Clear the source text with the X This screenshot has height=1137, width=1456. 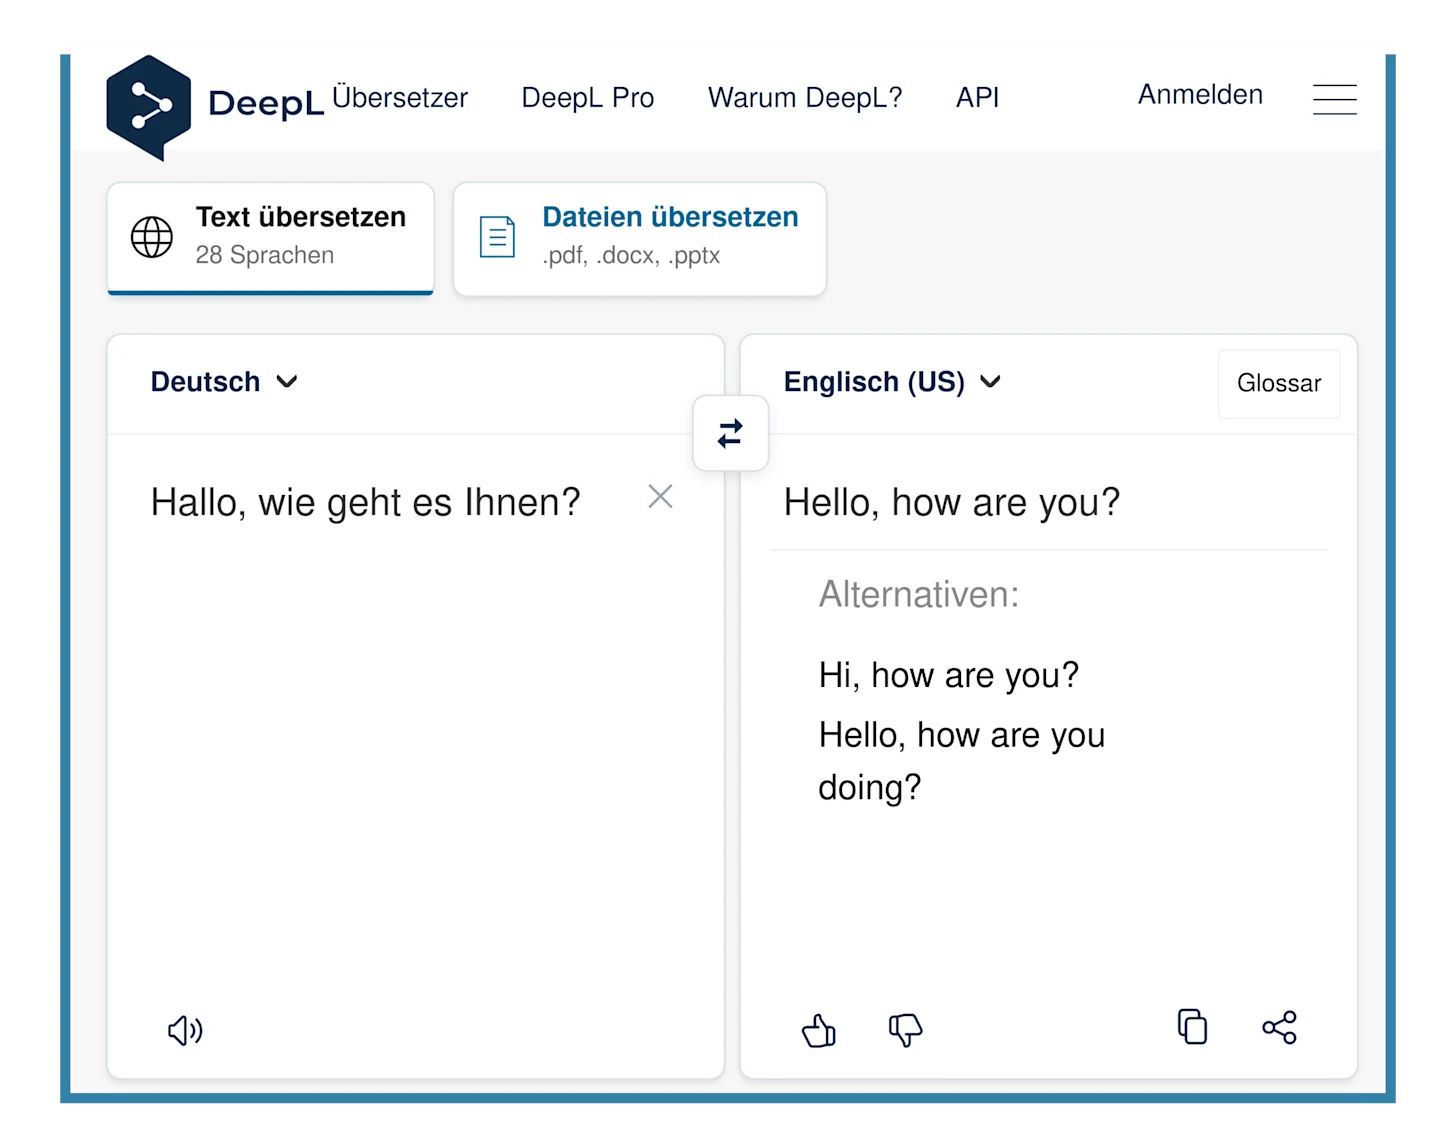click(x=660, y=497)
